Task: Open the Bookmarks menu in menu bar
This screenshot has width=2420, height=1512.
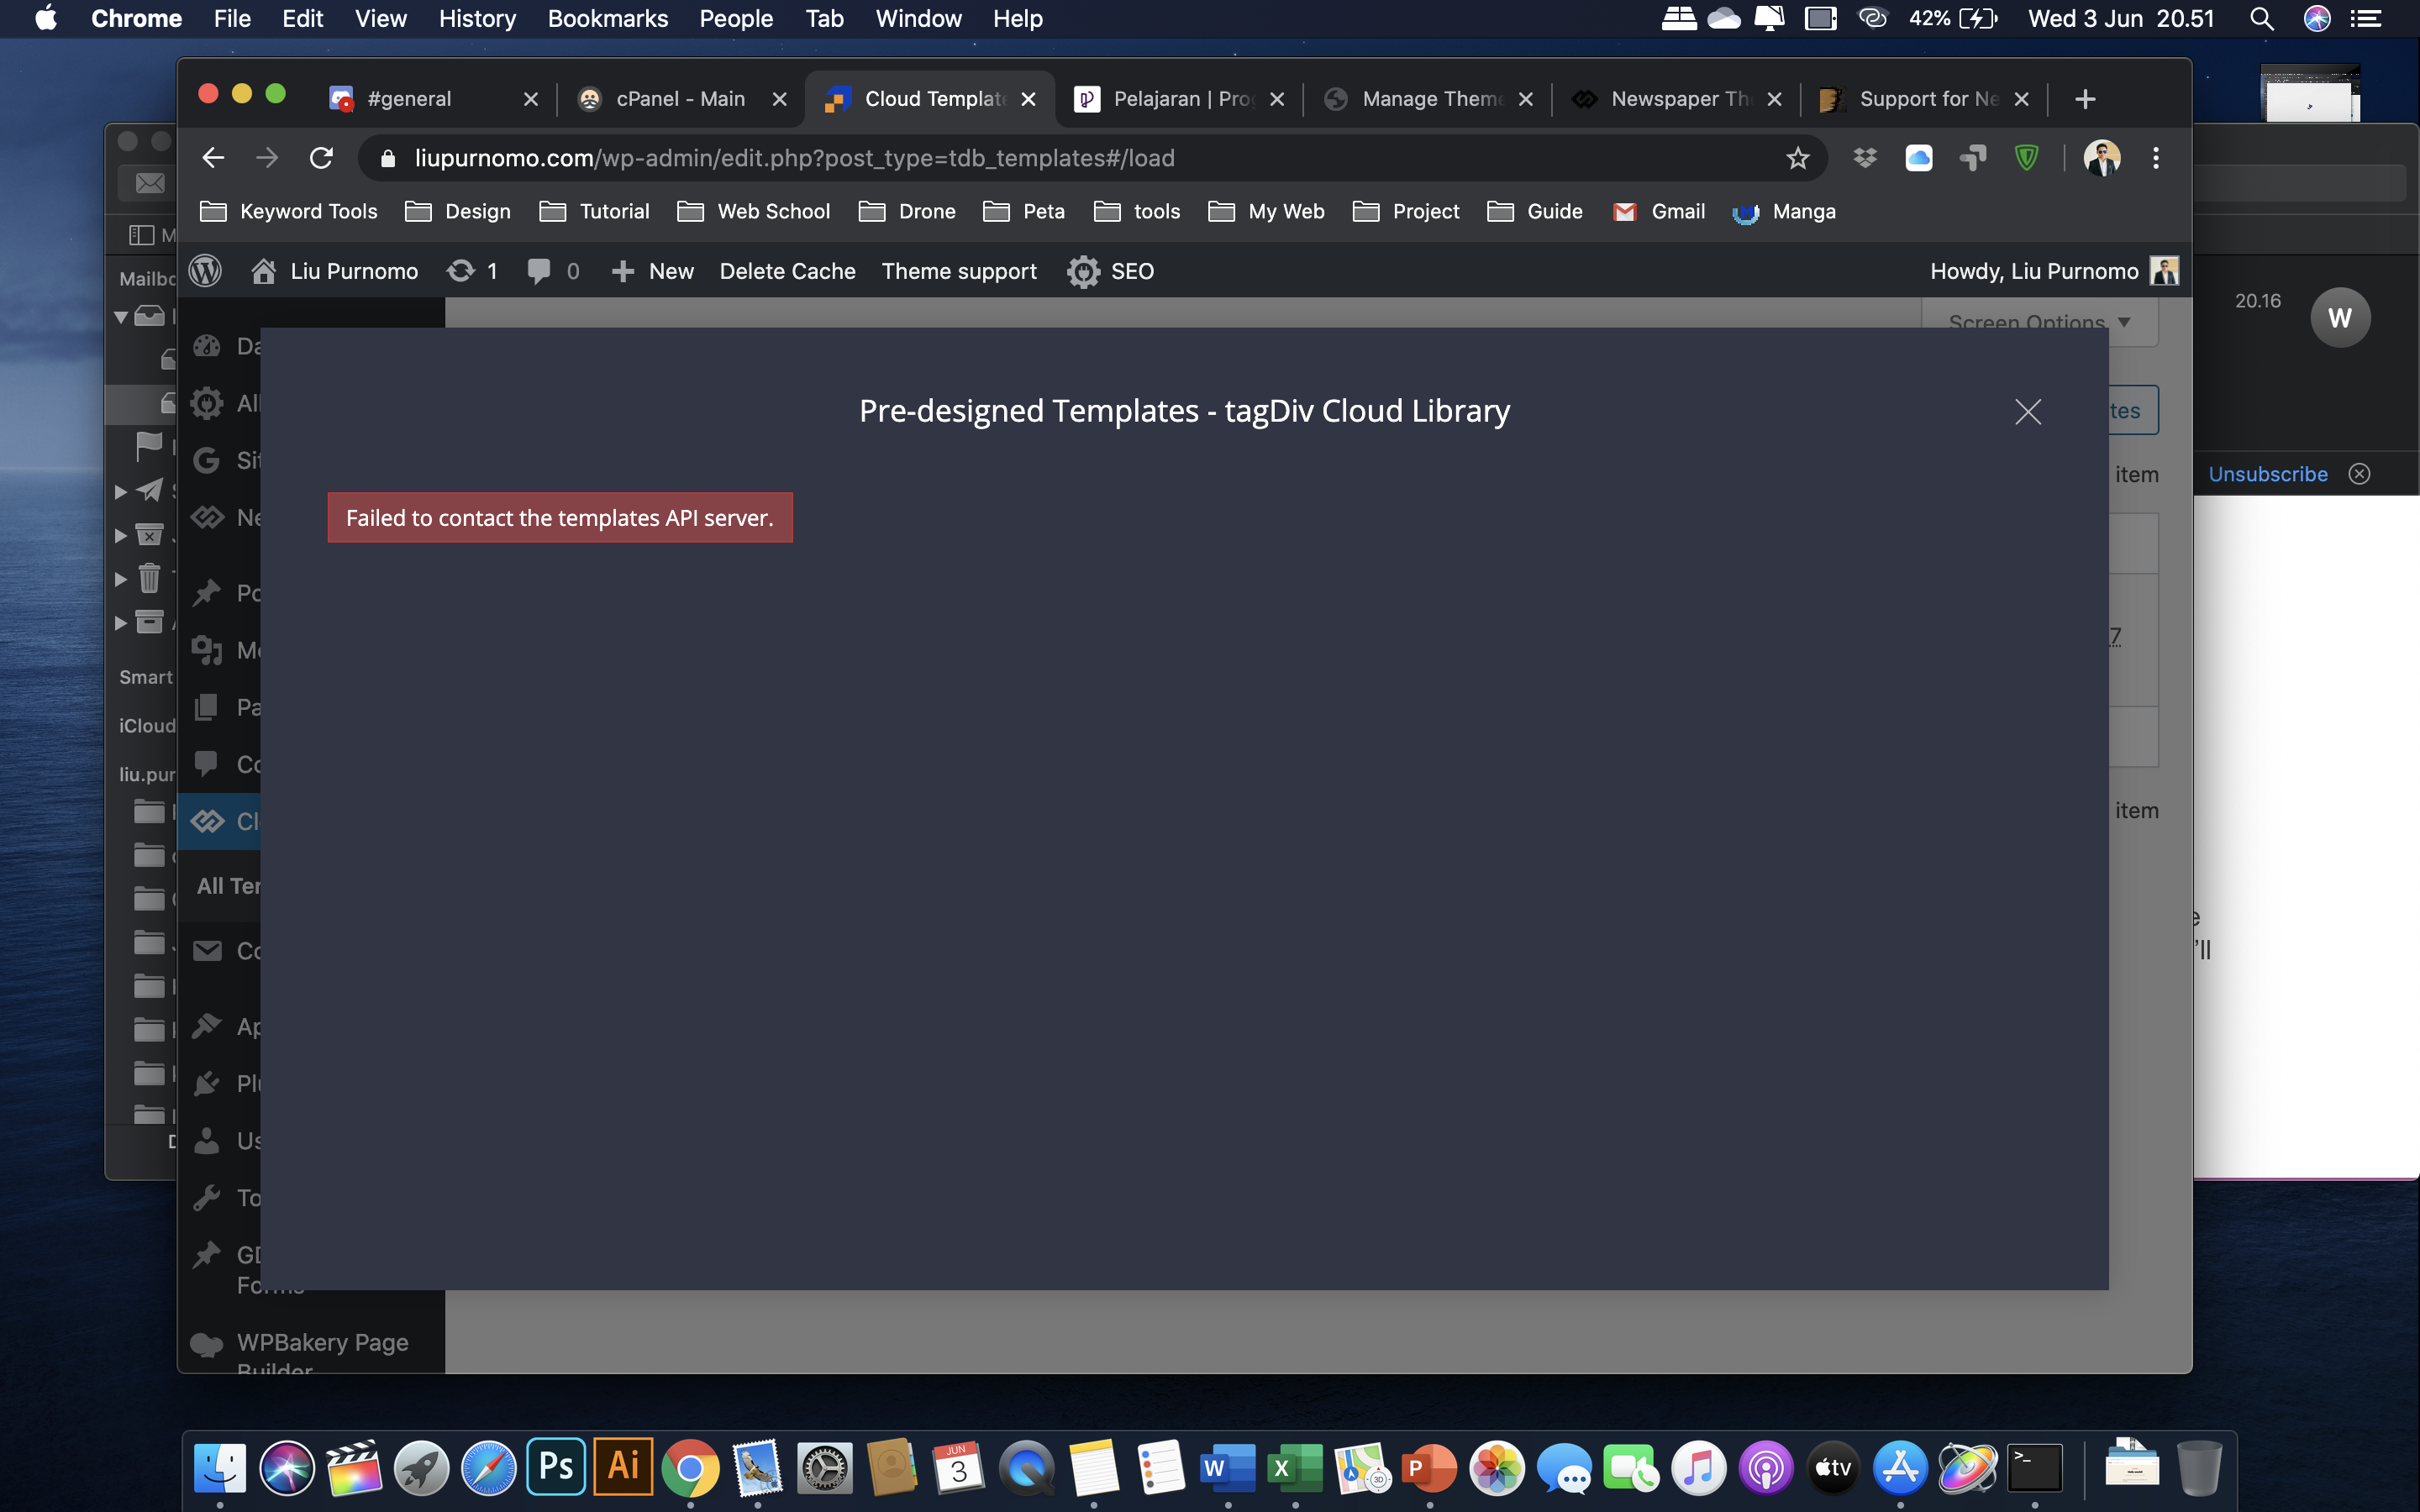Action: tap(607, 19)
